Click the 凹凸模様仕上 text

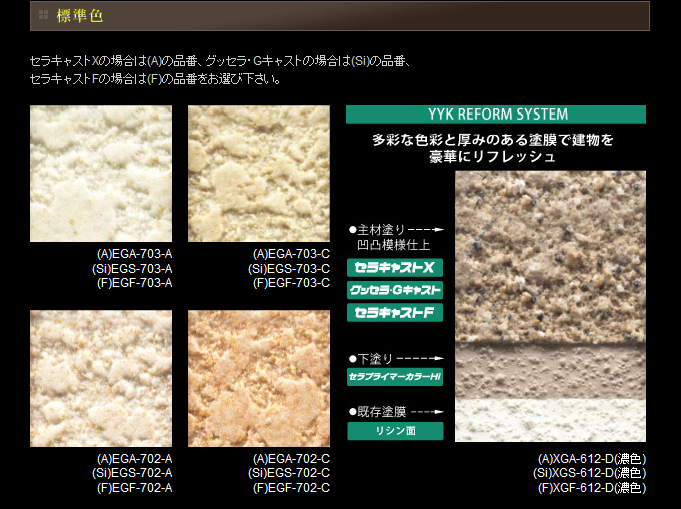[x=393, y=245]
